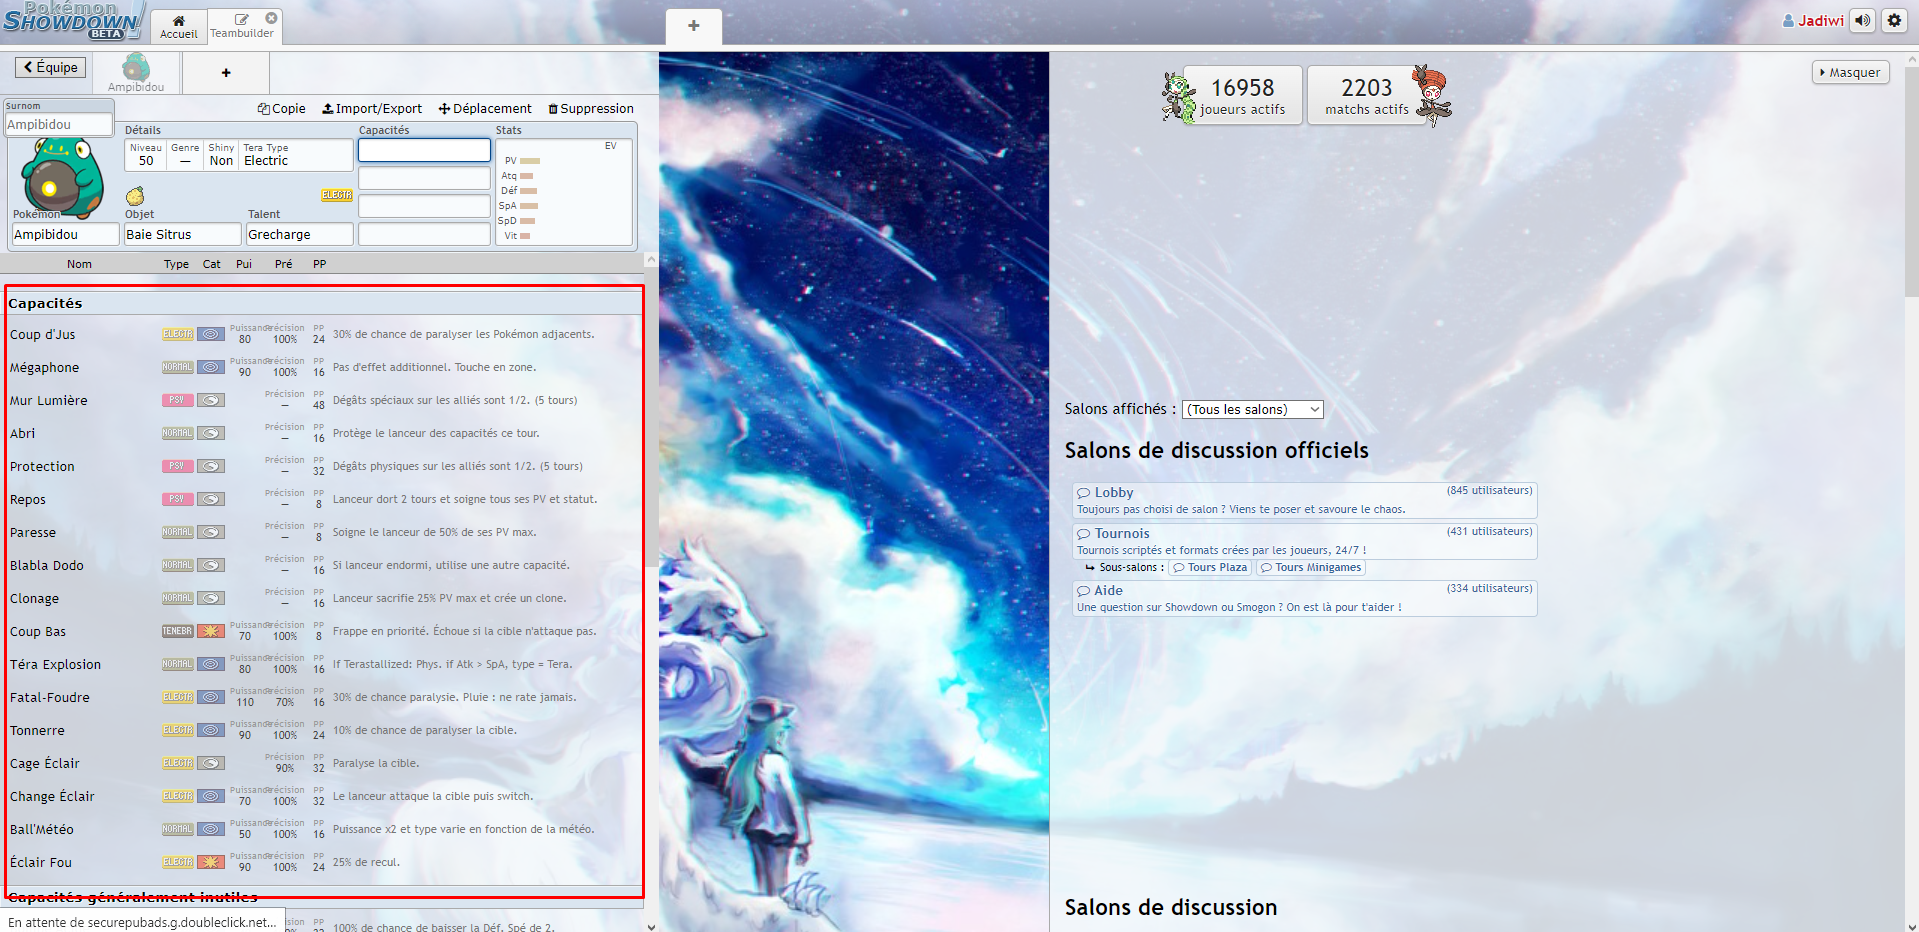The width and height of the screenshot is (1919, 932).
Task: Select the move Abri
Action: 323,433
